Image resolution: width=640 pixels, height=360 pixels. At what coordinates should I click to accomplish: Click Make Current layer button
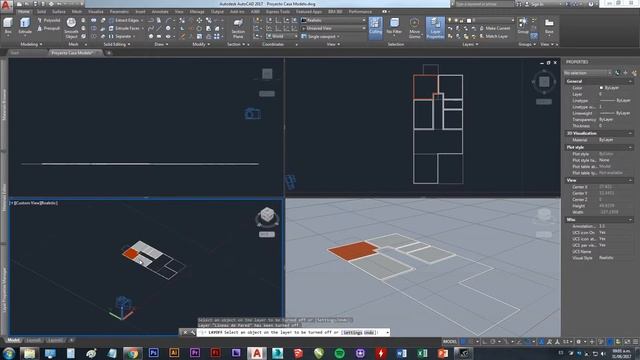click(x=495, y=28)
